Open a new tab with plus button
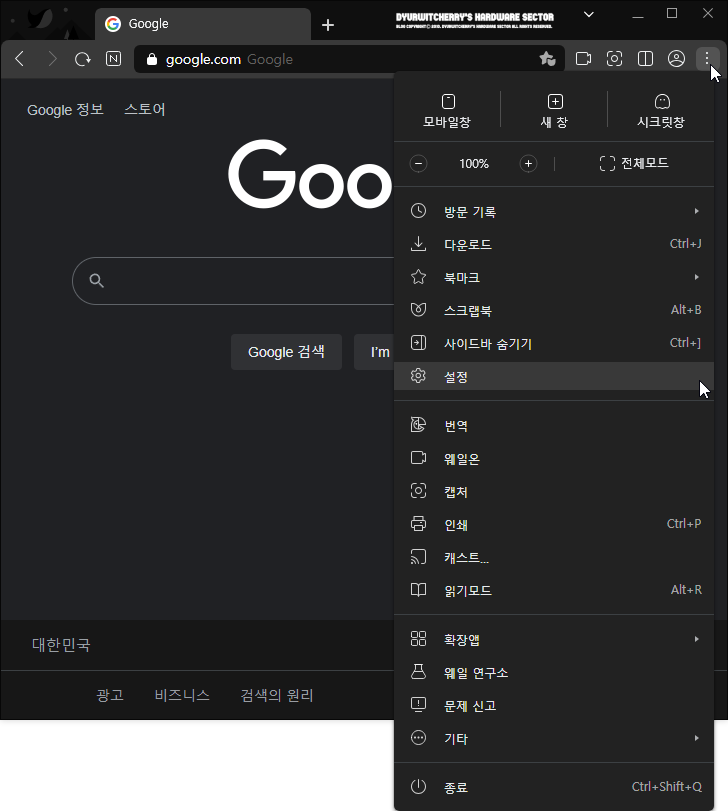The height and width of the screenshot is (811, 728). click(x=328, y=24)
